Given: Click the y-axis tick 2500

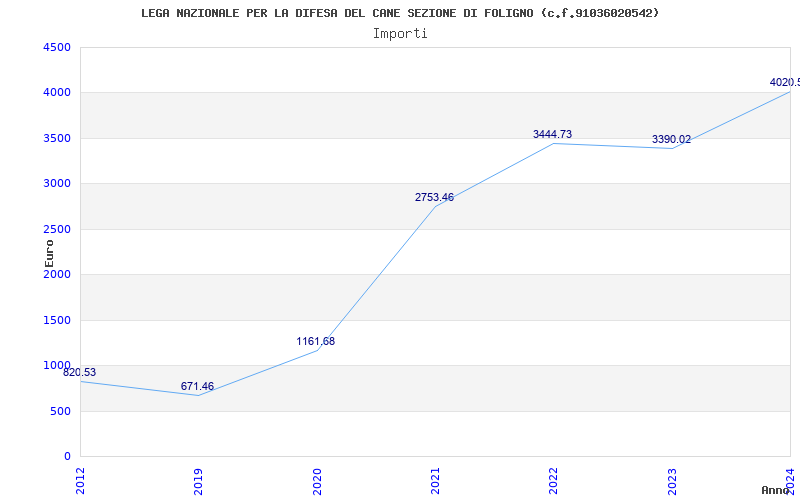Looking at the screenshot, I should [x=57, y=230].
